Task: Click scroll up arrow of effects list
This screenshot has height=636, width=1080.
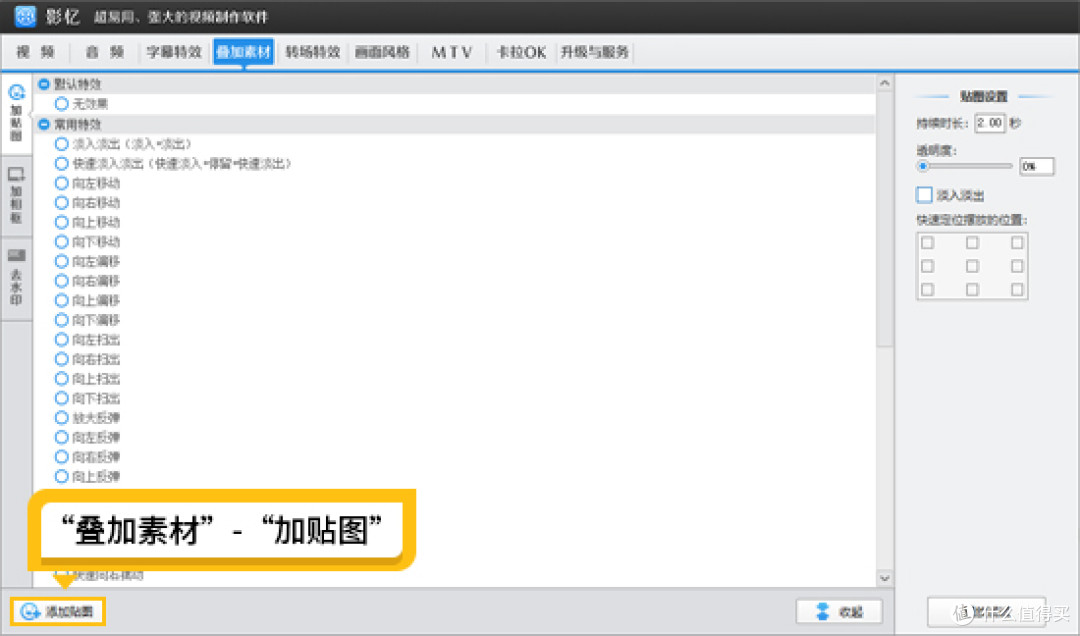Action: 884,83
